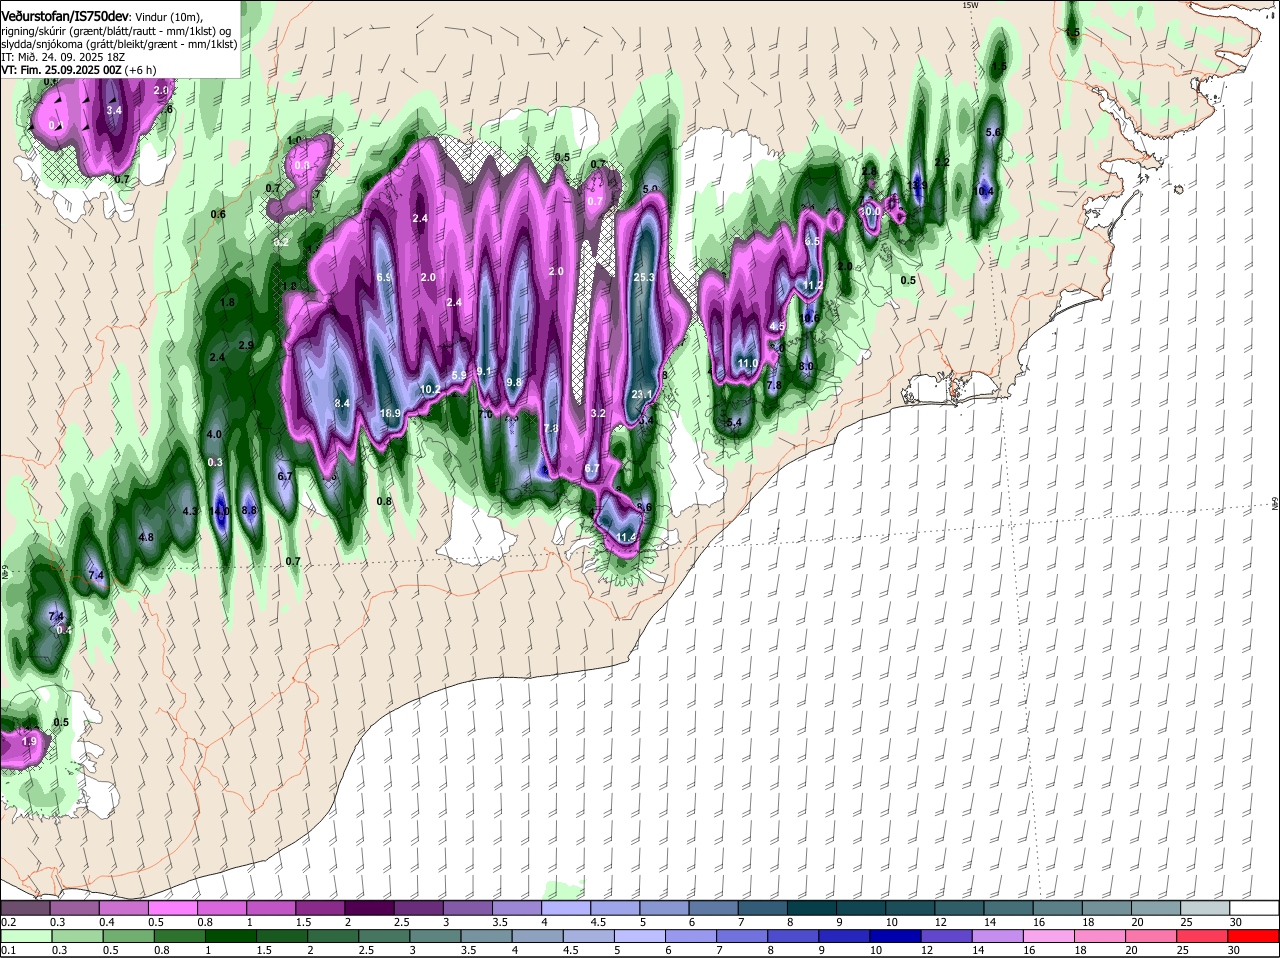The height and width of the screenshot is (958, 1280).
Task: Pick upper legend teal swatch labeled 10
Action: tap(910, 908)
